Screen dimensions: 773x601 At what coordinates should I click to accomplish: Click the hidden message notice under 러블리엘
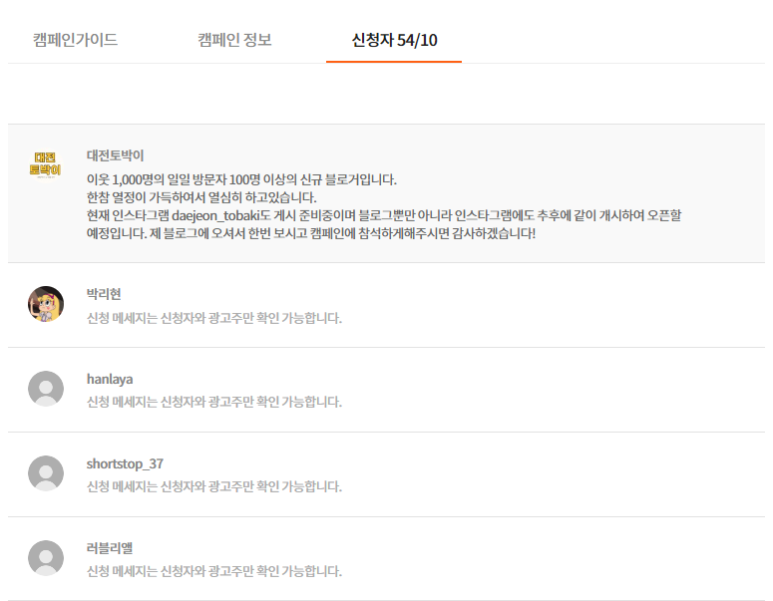214,571
